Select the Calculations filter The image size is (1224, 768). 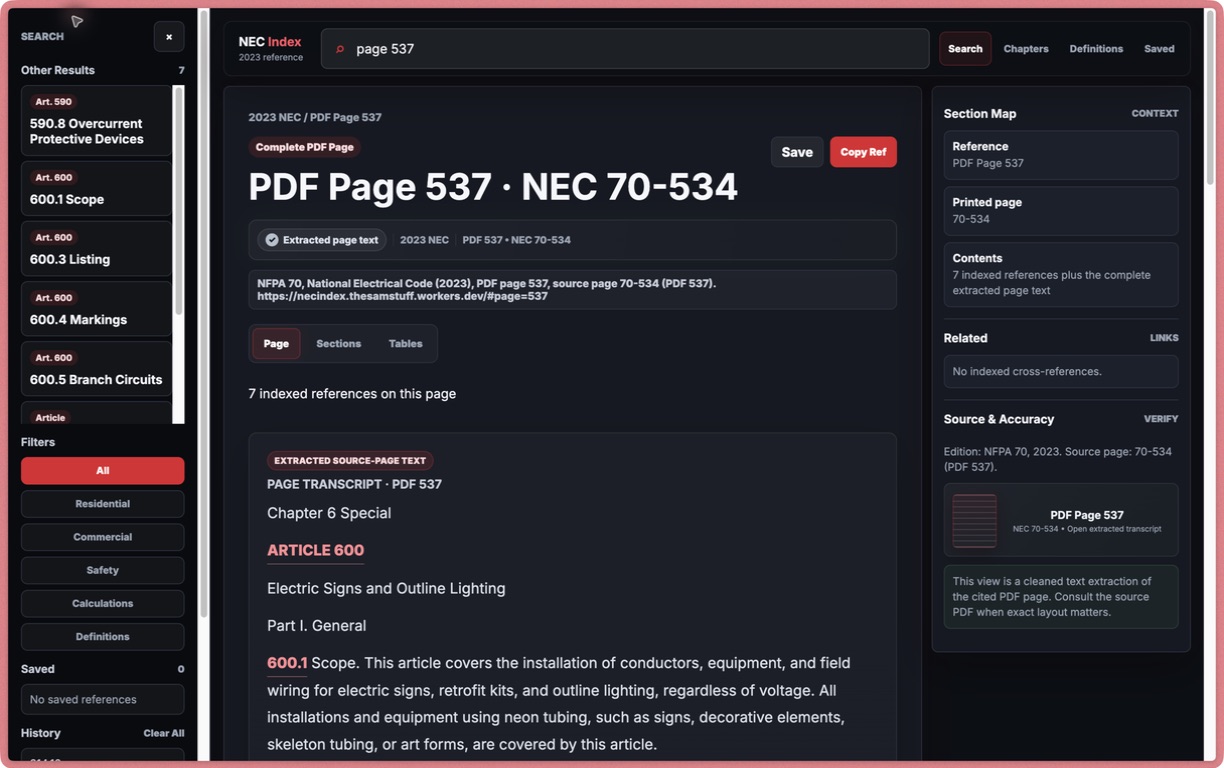103,604
